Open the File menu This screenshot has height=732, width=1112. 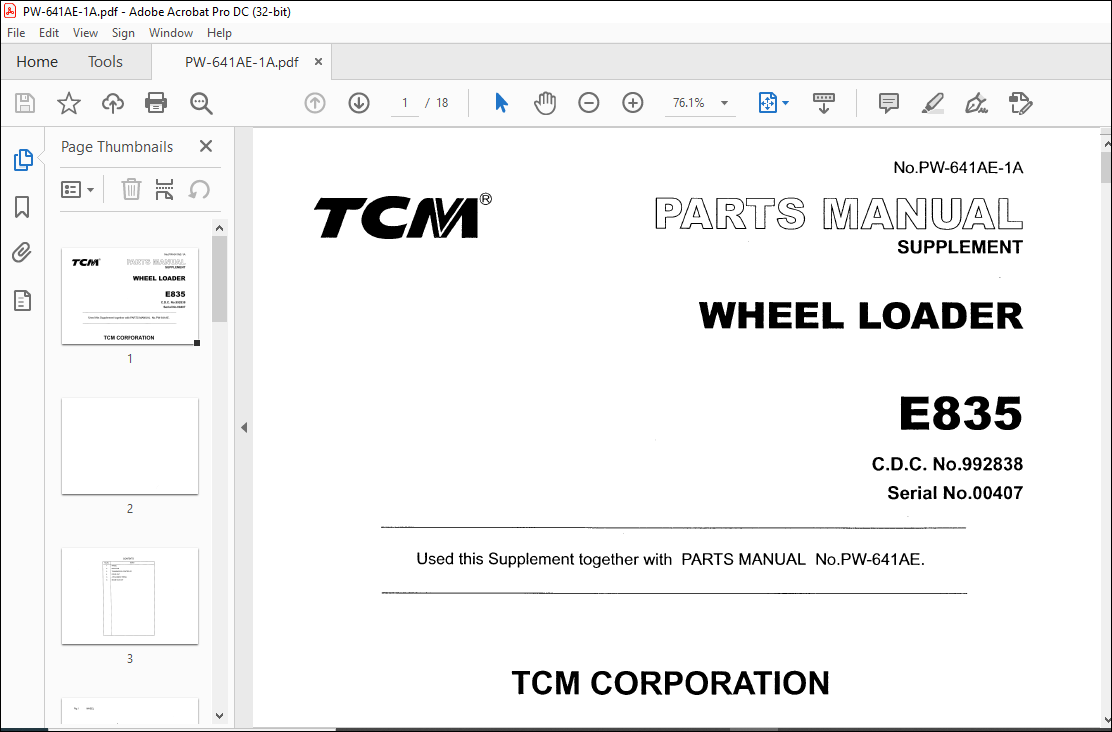click(x=16, y=33)
